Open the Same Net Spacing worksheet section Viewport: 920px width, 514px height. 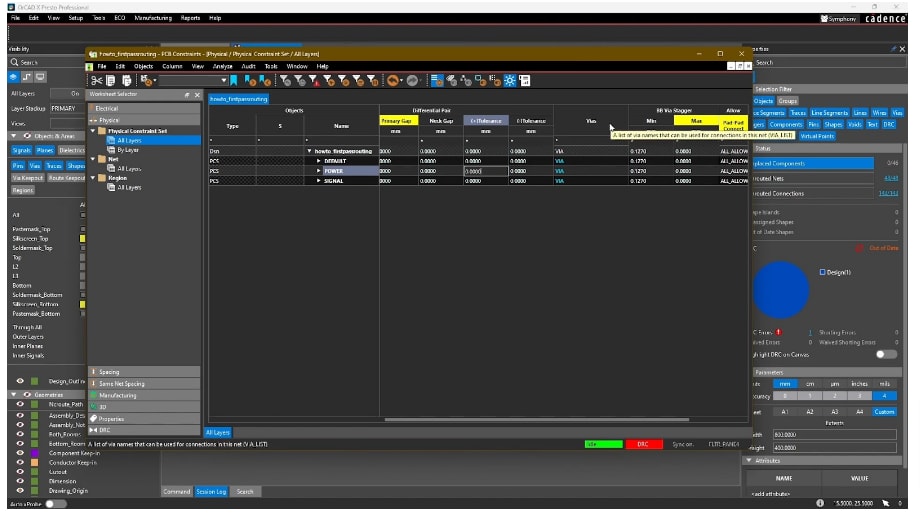144,383
